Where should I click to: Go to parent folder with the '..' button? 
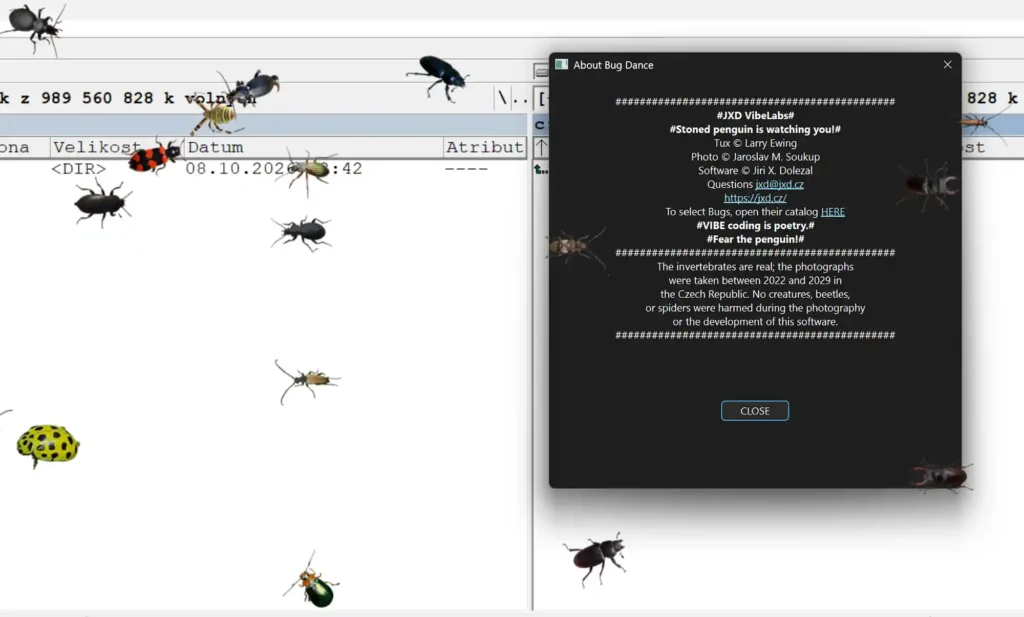(520, 99)
